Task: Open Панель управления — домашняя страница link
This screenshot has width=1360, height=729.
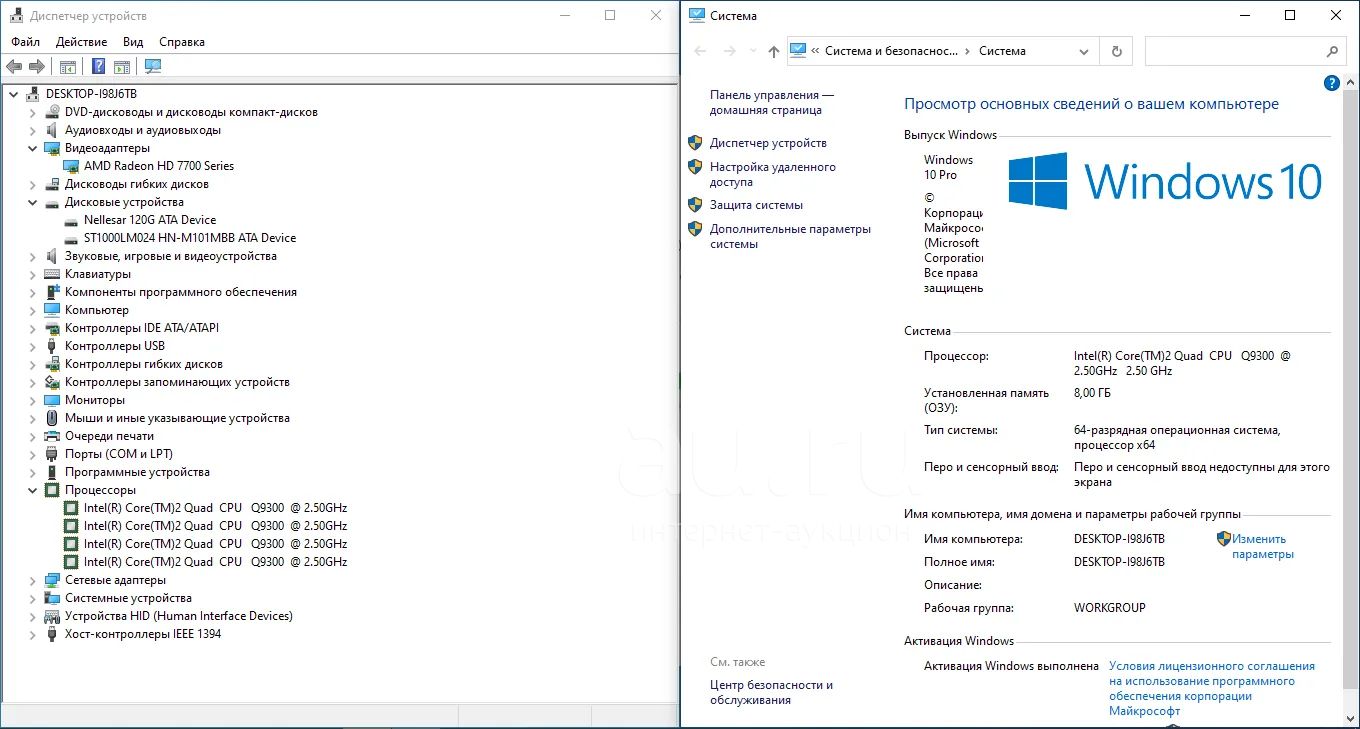Action: point(771,102)
